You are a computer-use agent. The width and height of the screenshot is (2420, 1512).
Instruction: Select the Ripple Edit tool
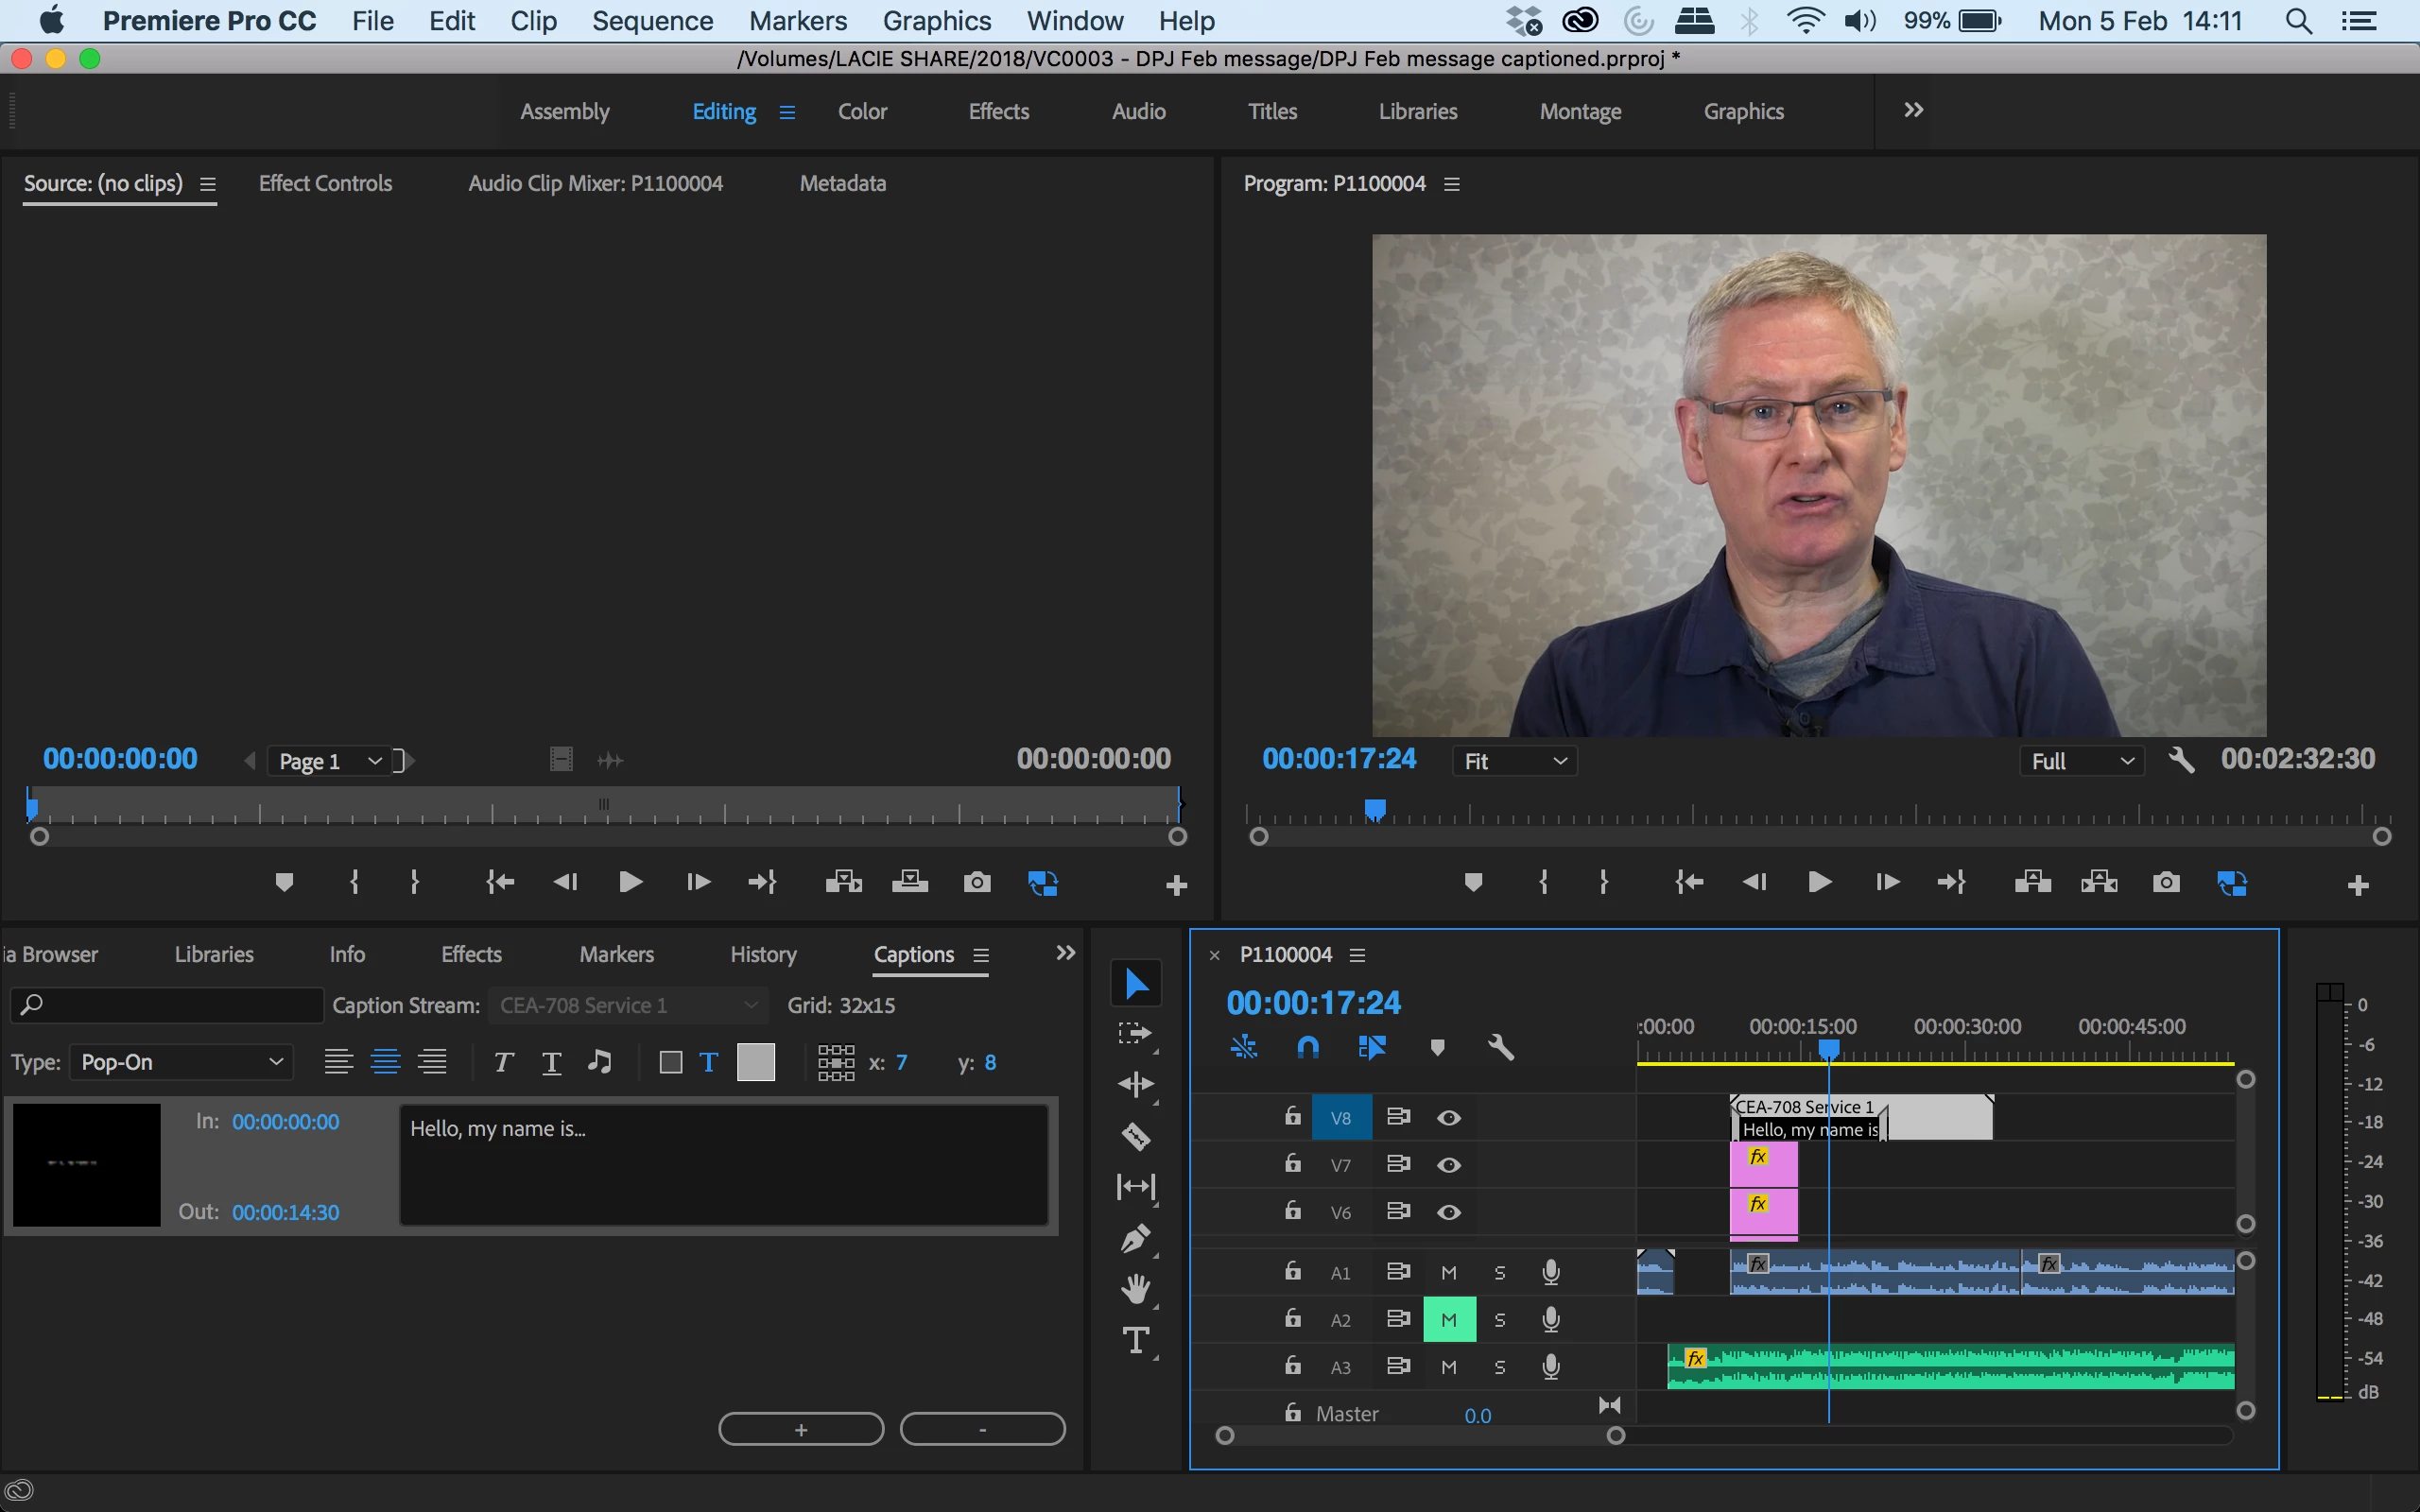[x=1135, y=1084]
